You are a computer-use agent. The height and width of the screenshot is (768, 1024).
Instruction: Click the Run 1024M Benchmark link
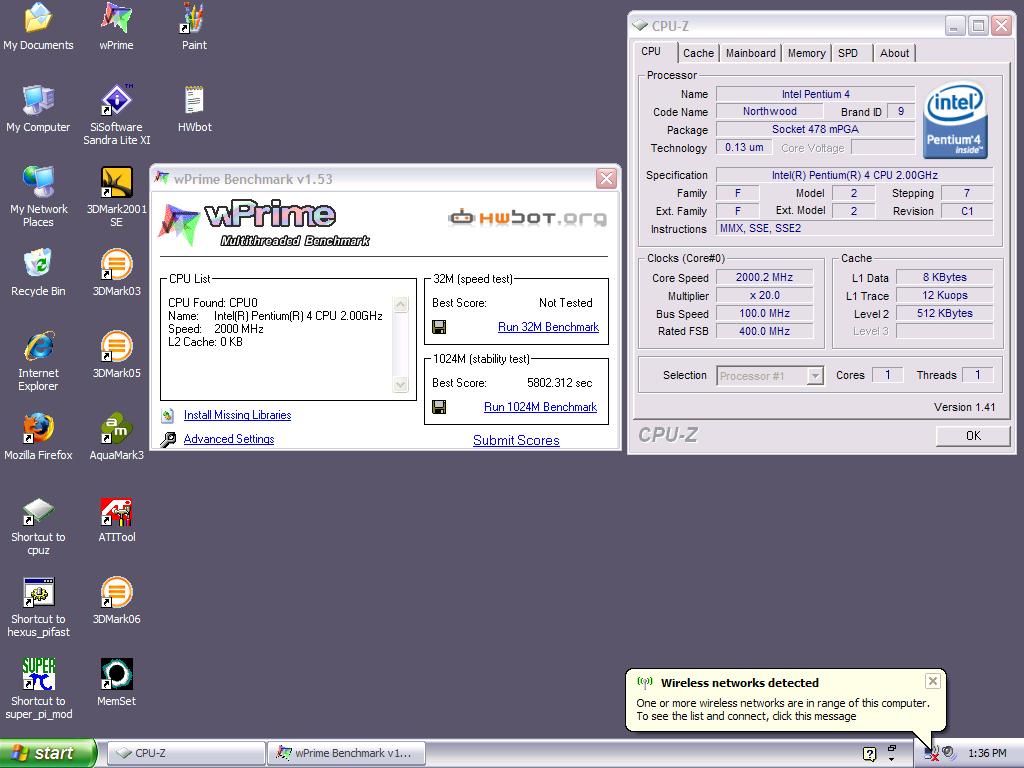[x=540, y=407]
